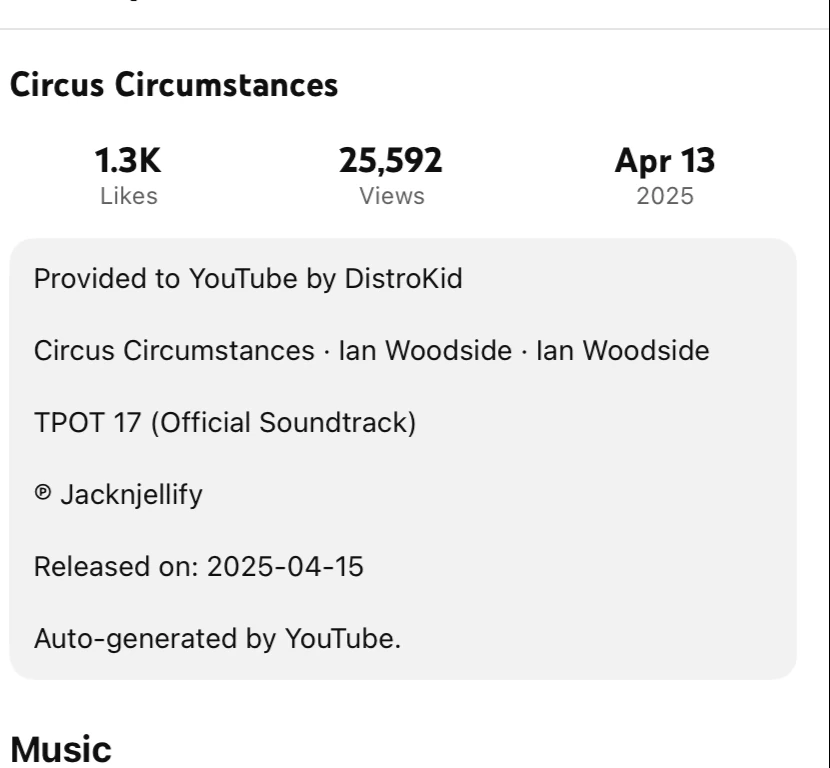Click the Views label
Screen dimensions: 830x768
391,197
